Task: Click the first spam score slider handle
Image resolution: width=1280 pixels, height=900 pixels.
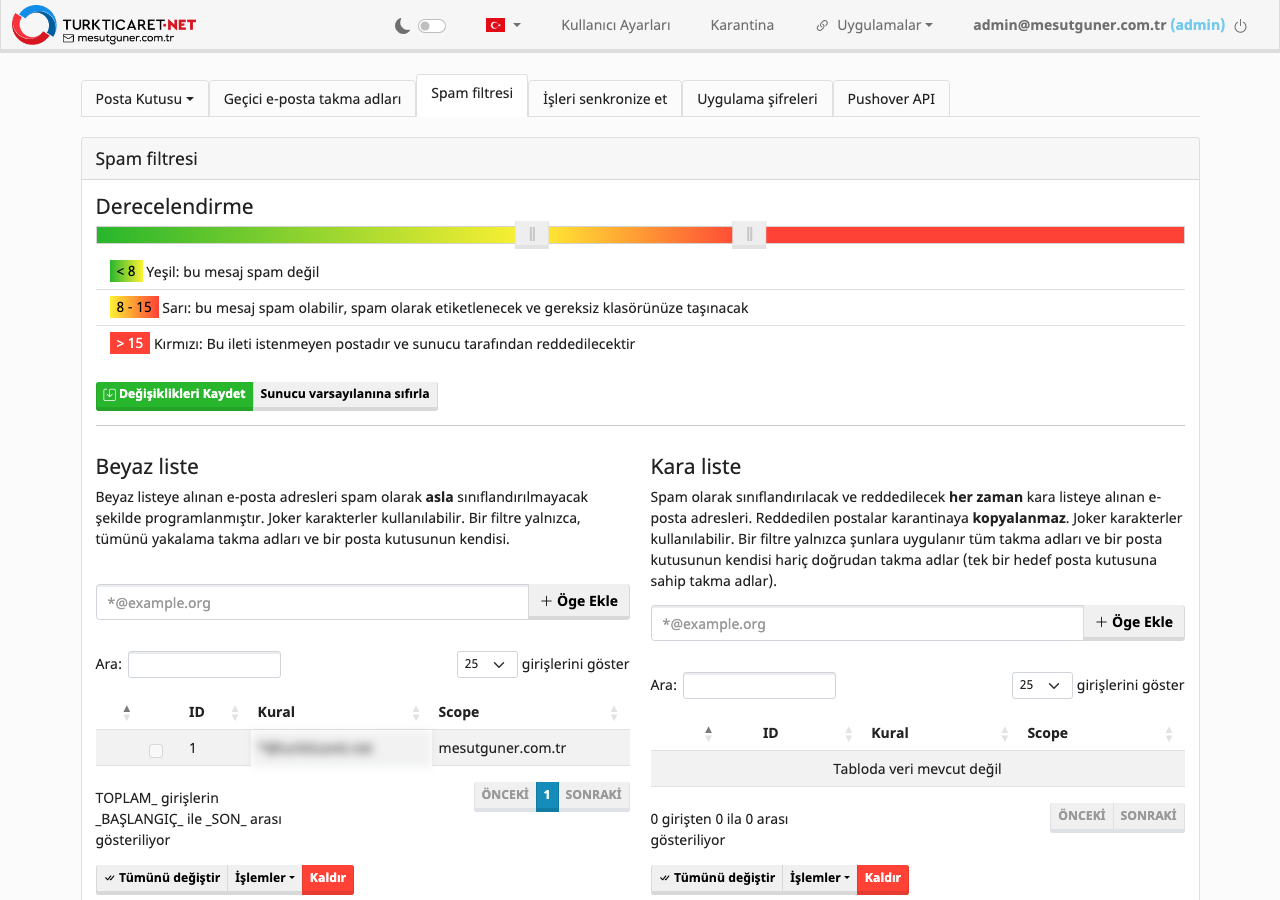Action: [532, 235]
